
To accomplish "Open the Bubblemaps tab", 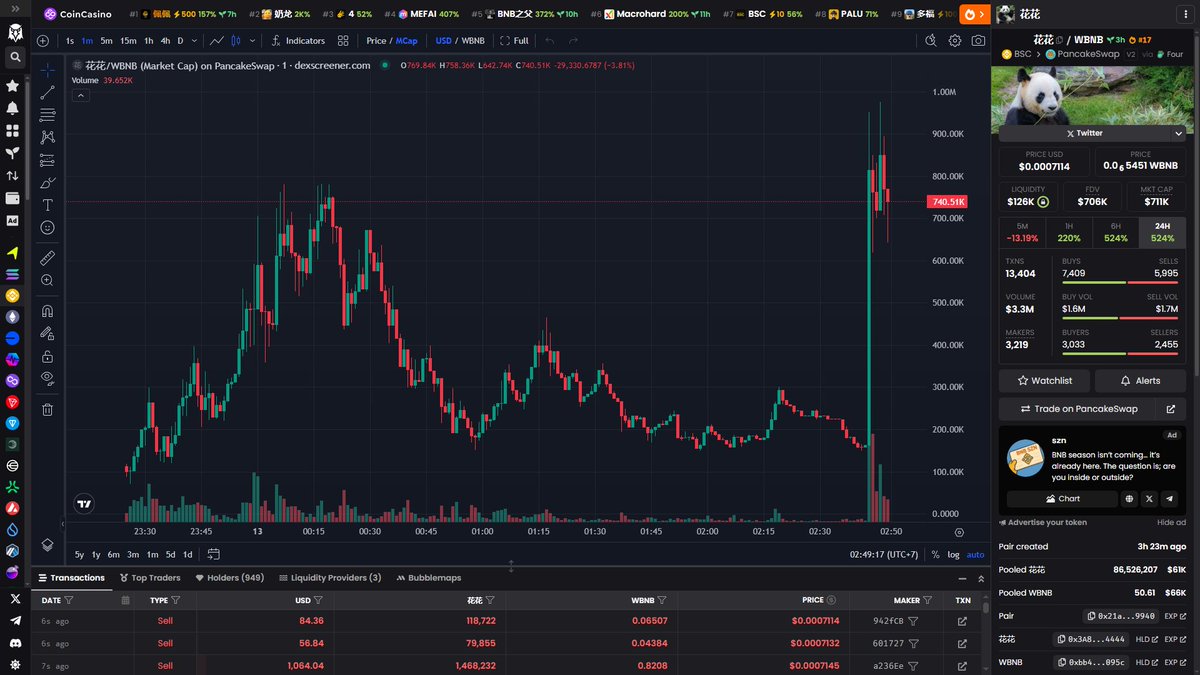I will pyautogui.click(x=428, y=578).
